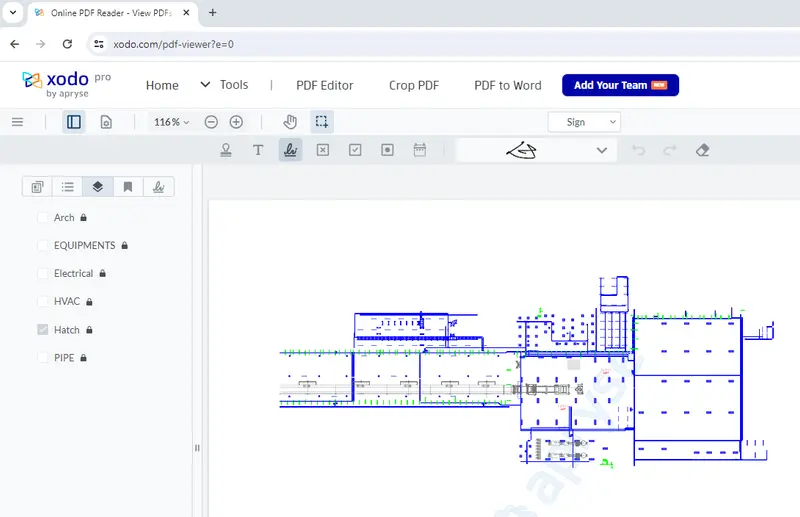
Task: Click the Hatch layer label
Action: coord(67,330)
